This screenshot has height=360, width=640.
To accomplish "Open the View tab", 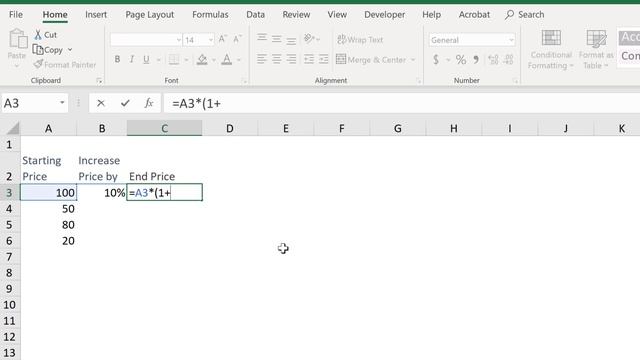I will pos(337,15).
